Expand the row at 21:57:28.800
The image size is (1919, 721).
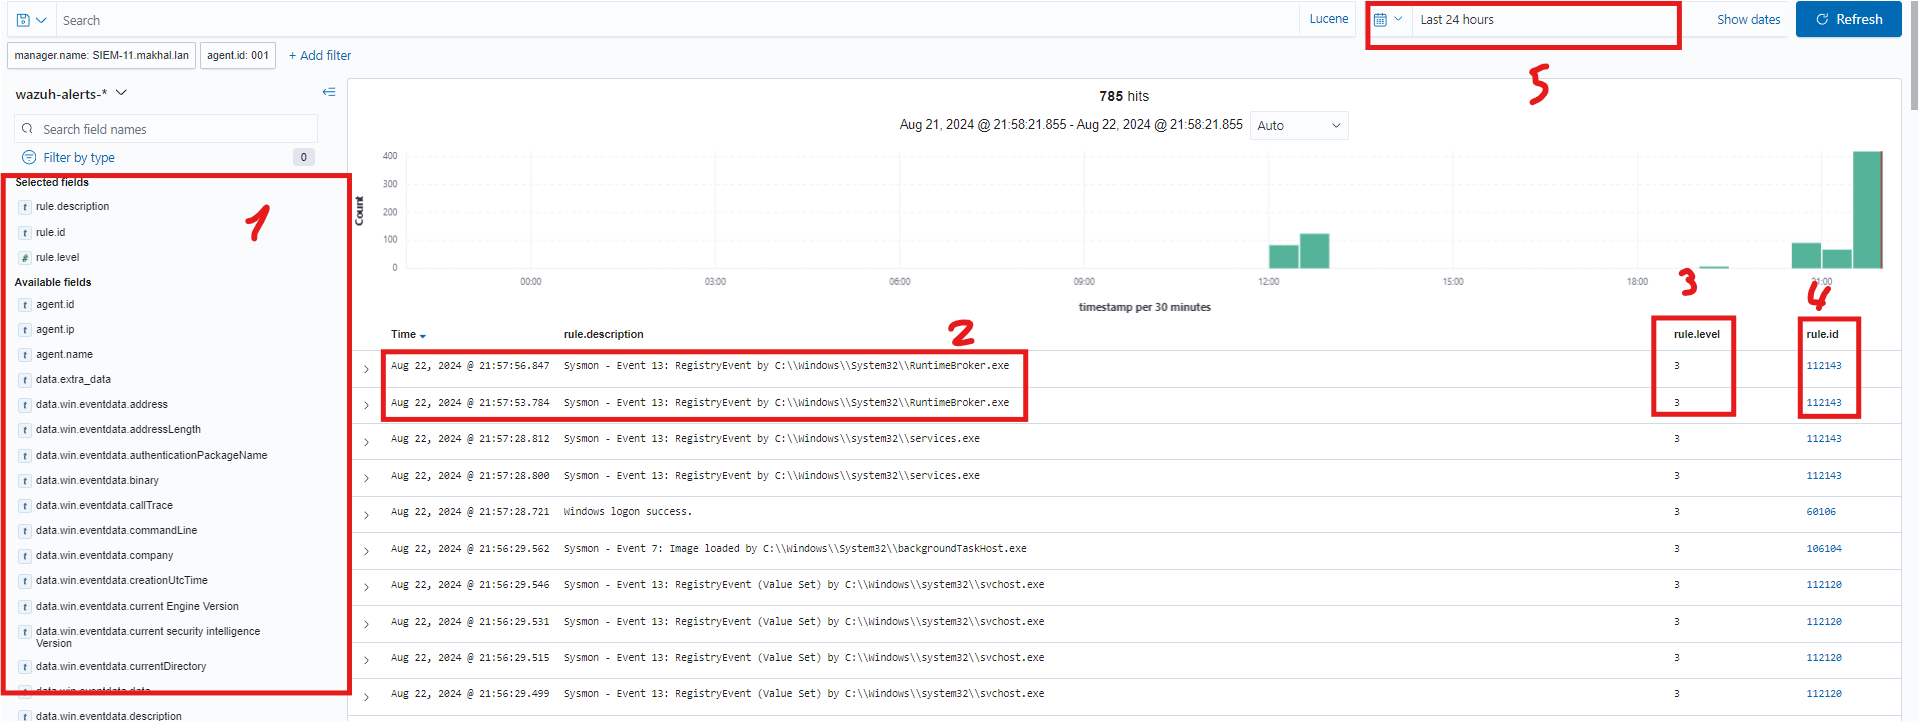point(366,478)
